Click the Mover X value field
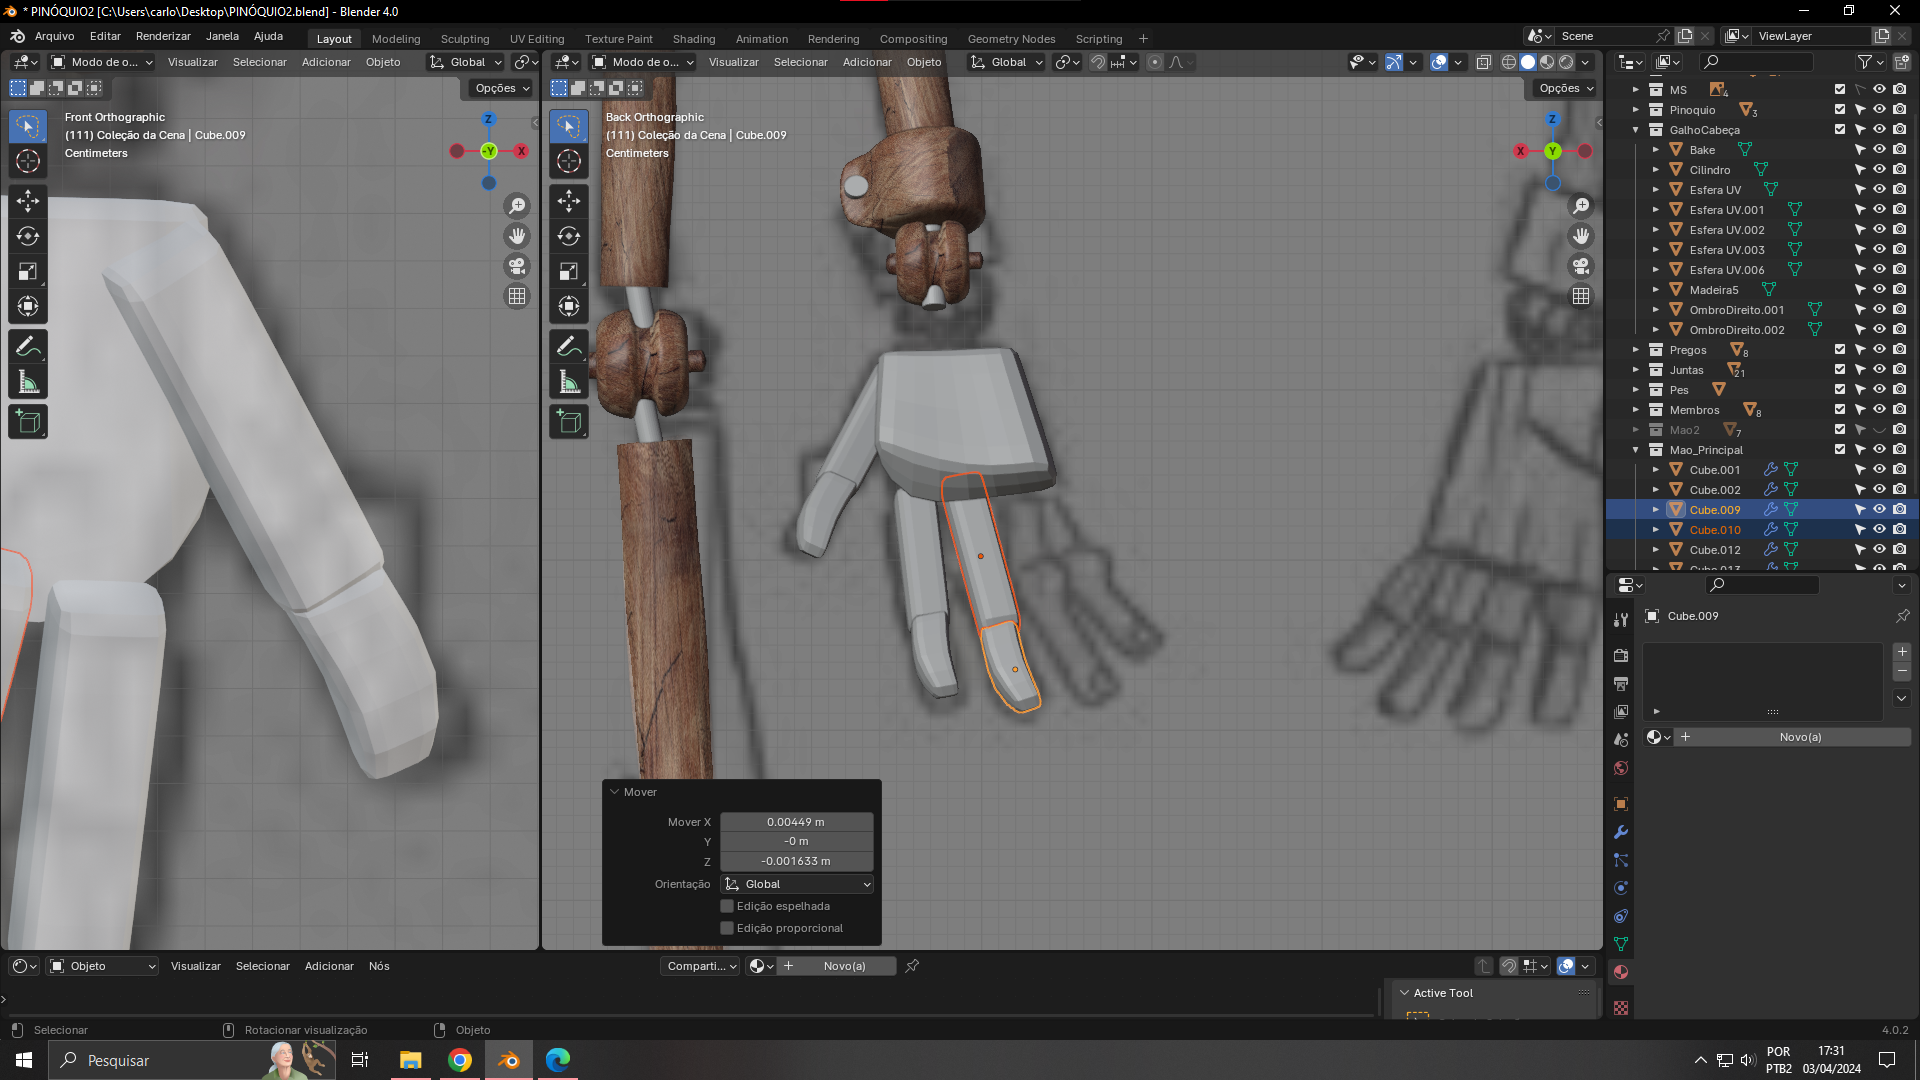The width and height of the screenshot is (1920, 1080). (x=796, y=822)
